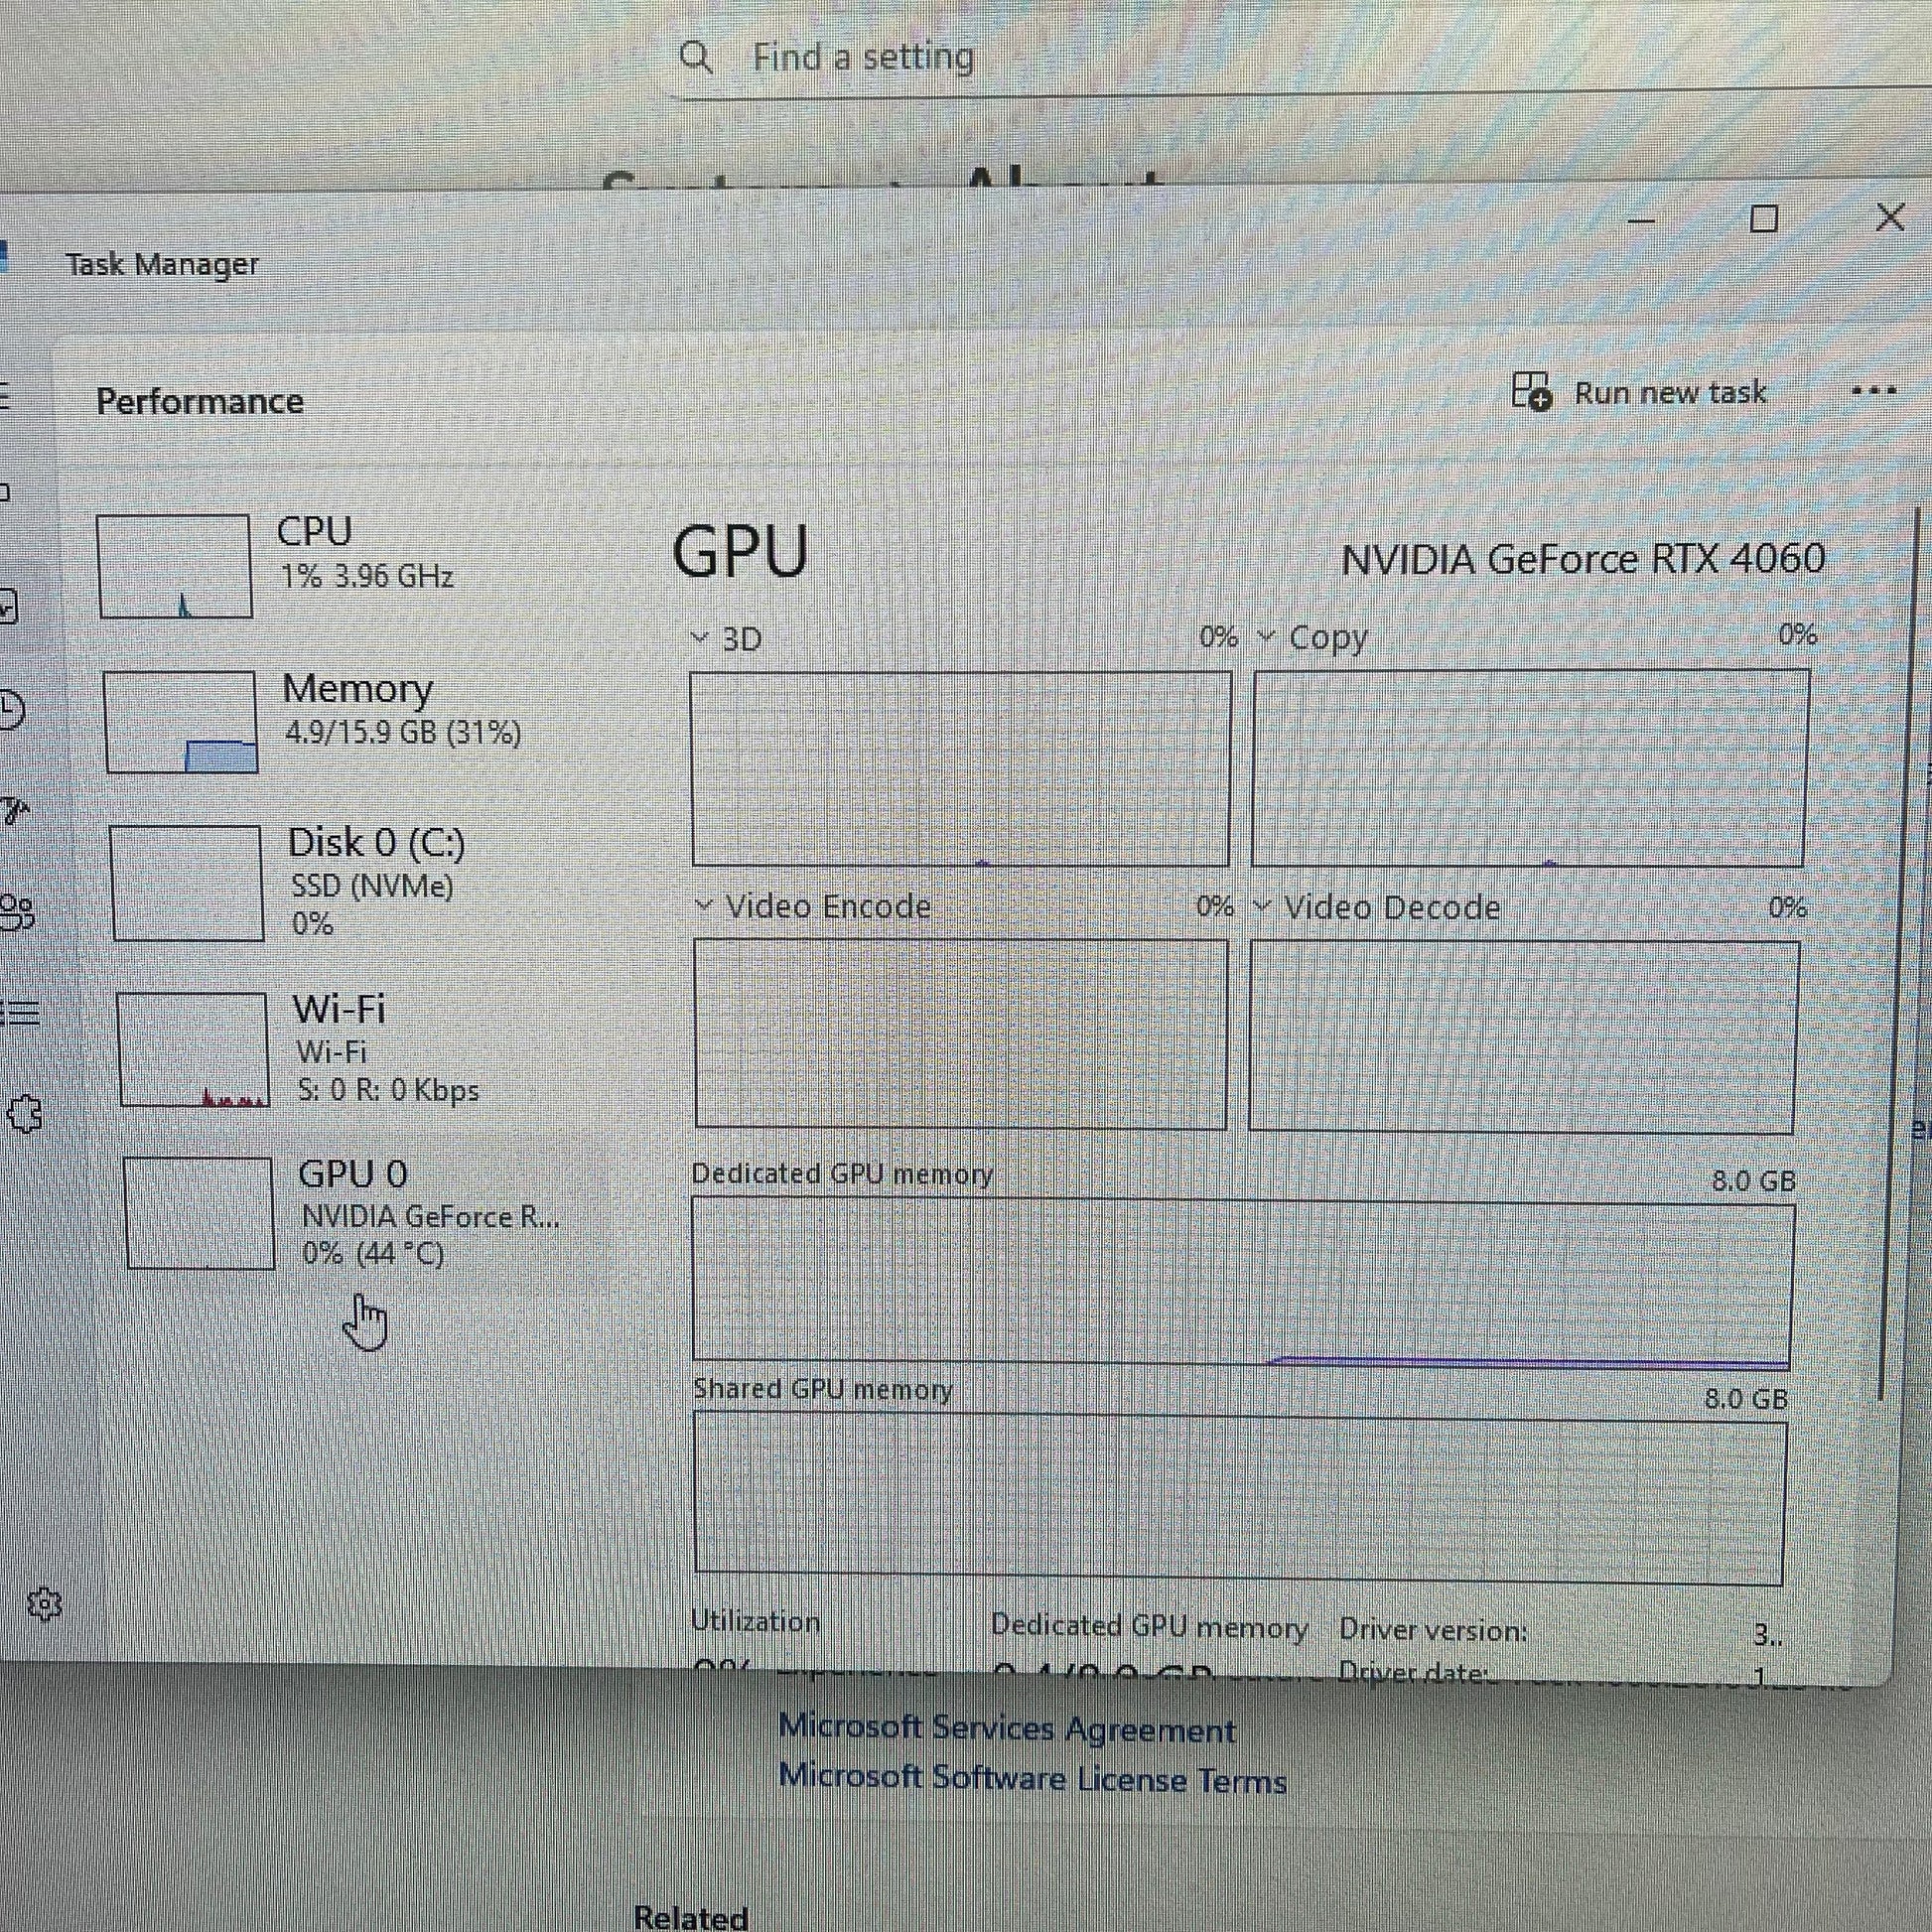Open the App history page icon
Screen dimensions: 1932x1932
[x=10, y=709]
